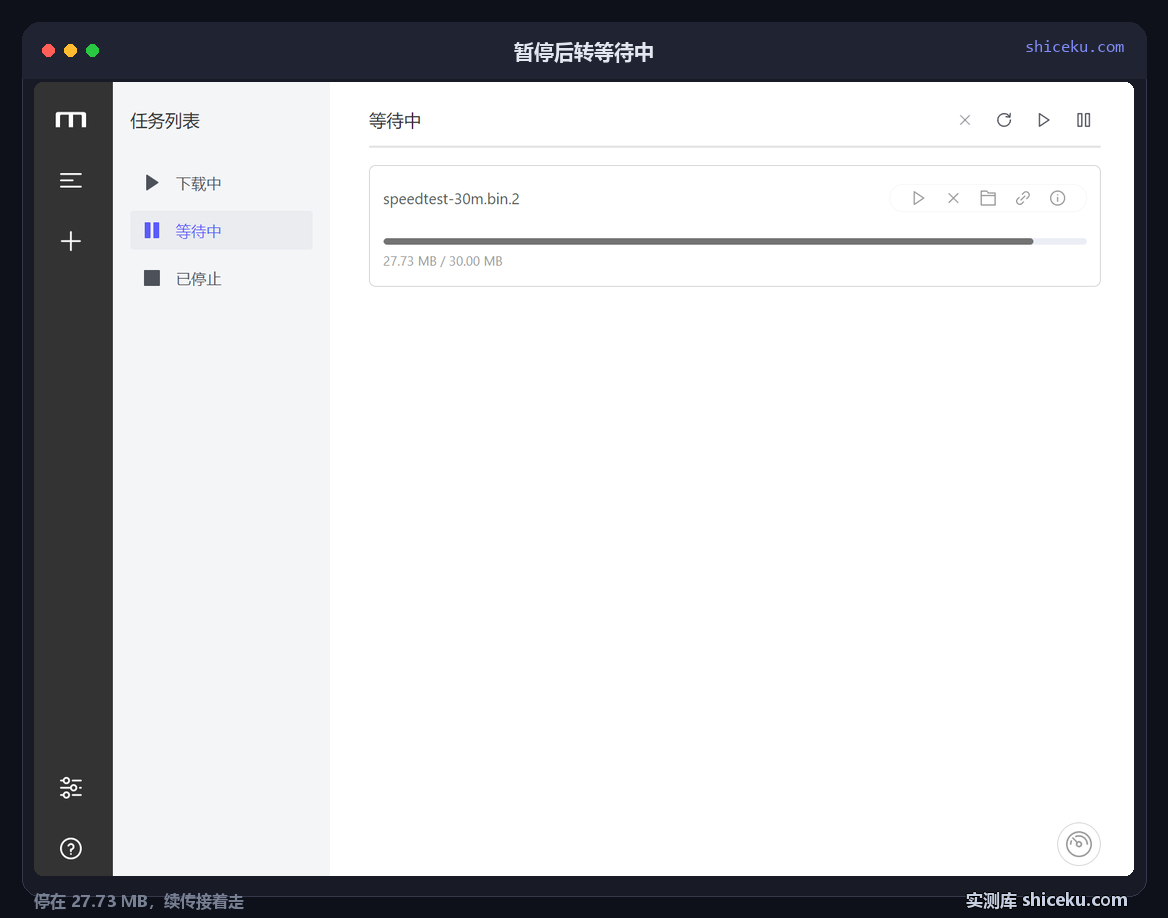The width and height of the screenshot is (1168, 918).
Task: Show info for speedtest-30m.bin.2 task
Action: 1058,198
